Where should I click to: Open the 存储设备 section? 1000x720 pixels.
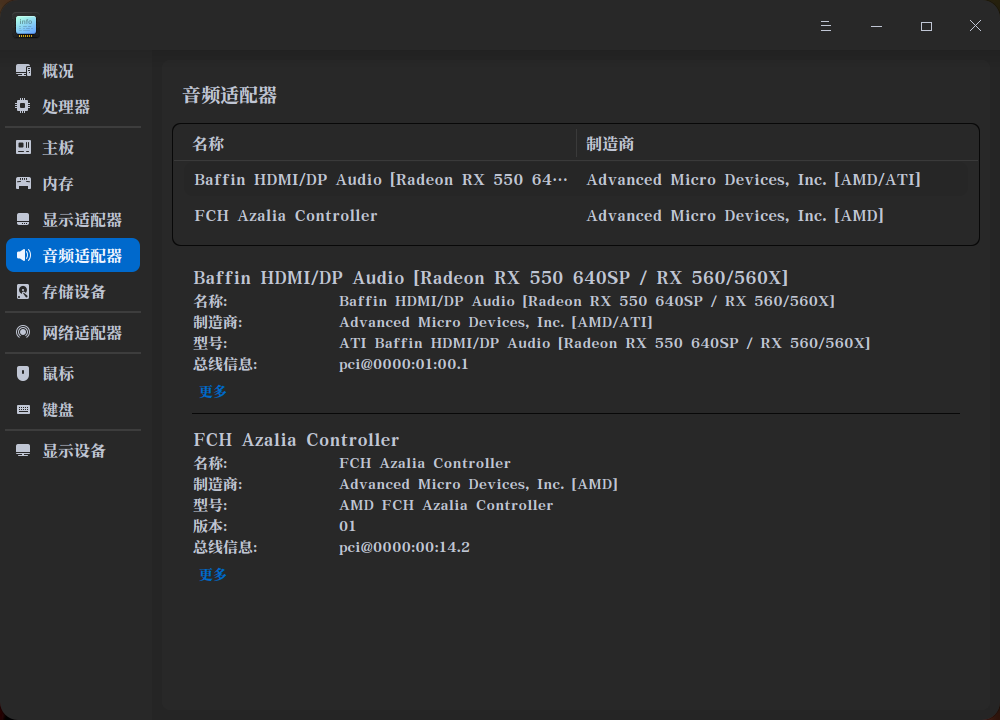73,292
